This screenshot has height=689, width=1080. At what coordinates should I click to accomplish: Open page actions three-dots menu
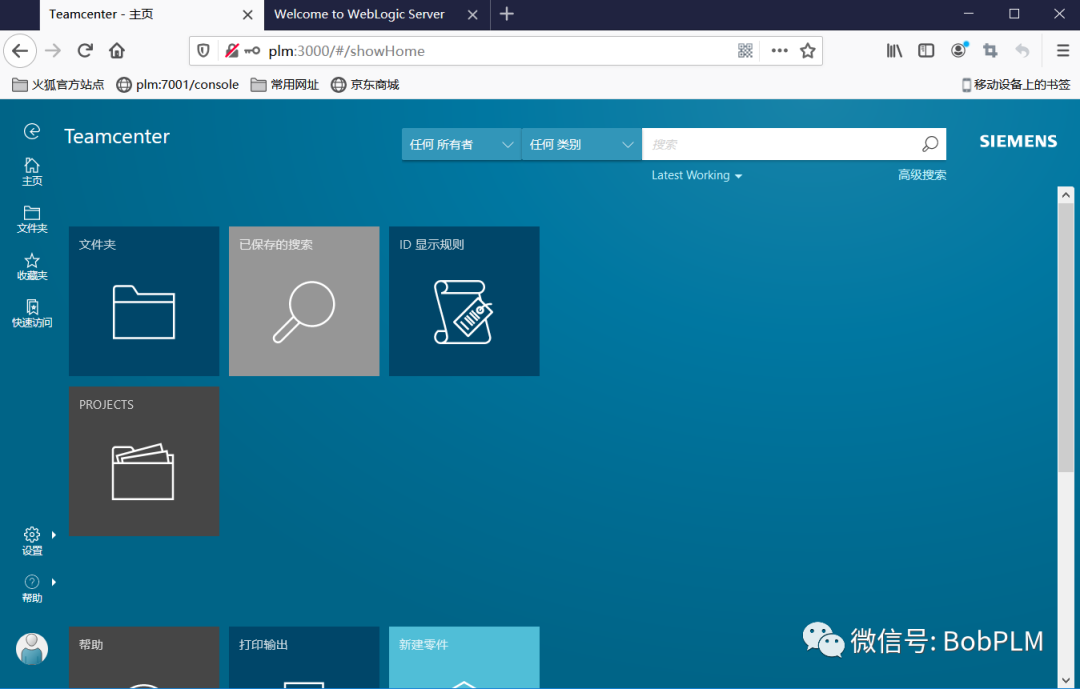780,50
